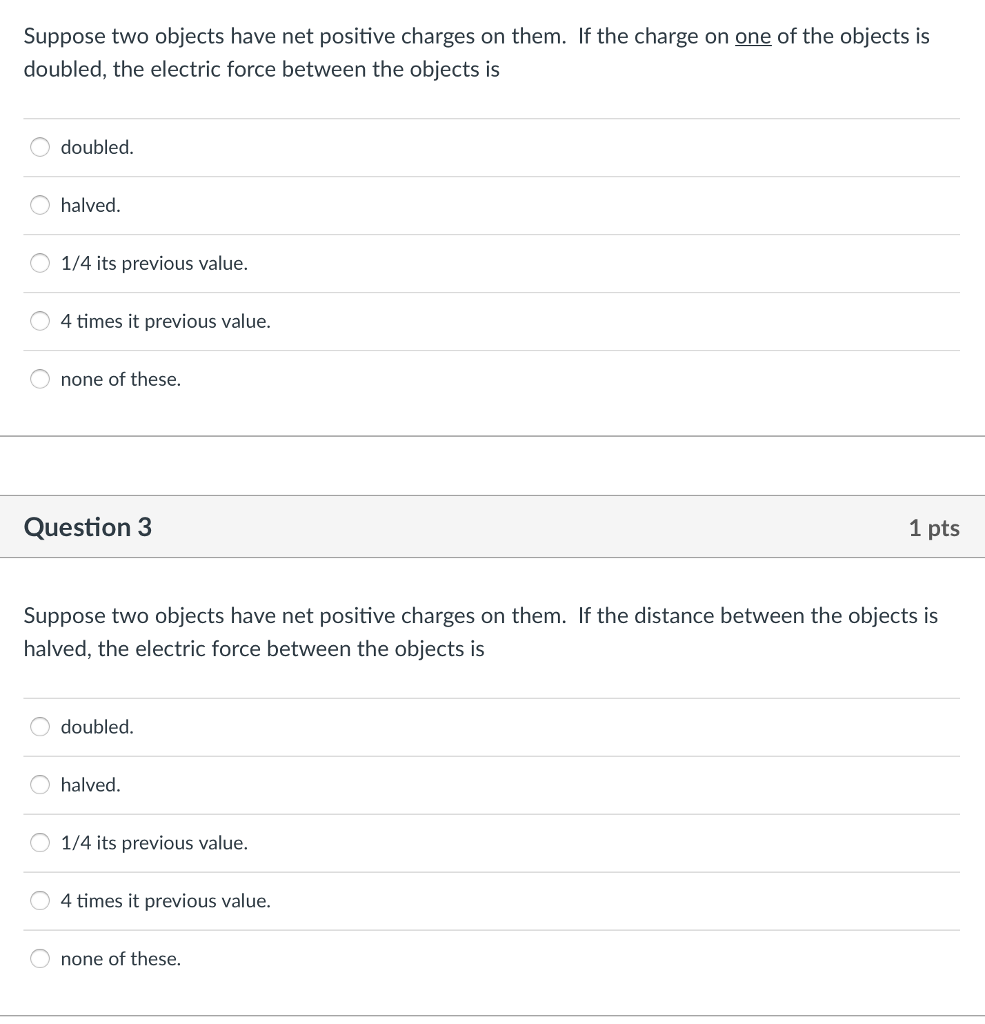Select "doubled." radio button under Question 3
The width and height of the screenshot is (985, 1024).
[x=40, y=727]
